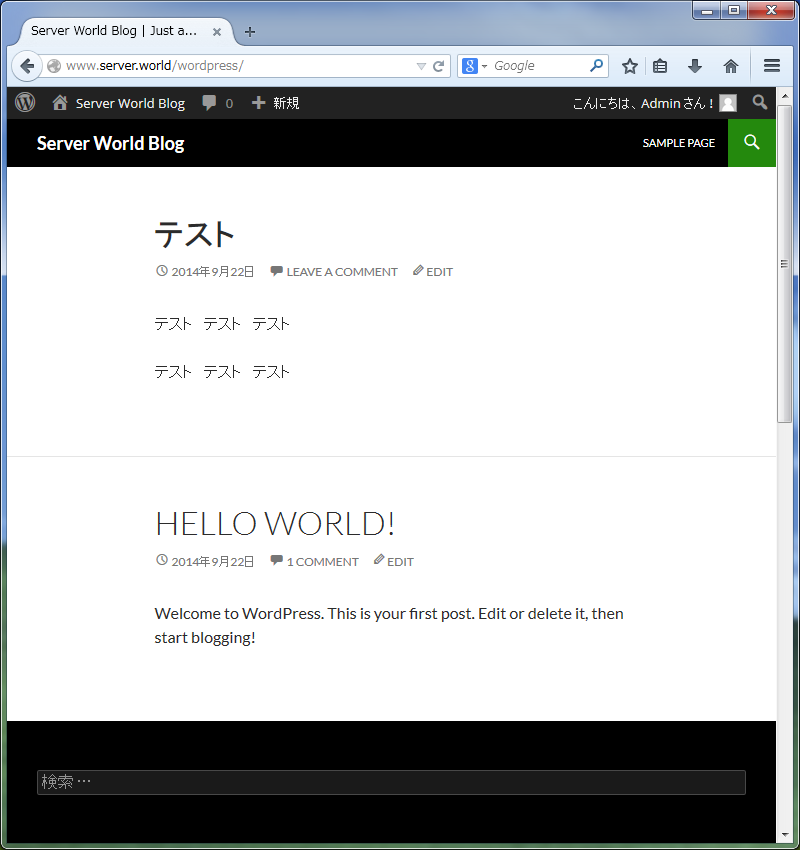This screenshot has height=850, width=800.
Task: Go to the browser Home icon
Action: [731, 66]
